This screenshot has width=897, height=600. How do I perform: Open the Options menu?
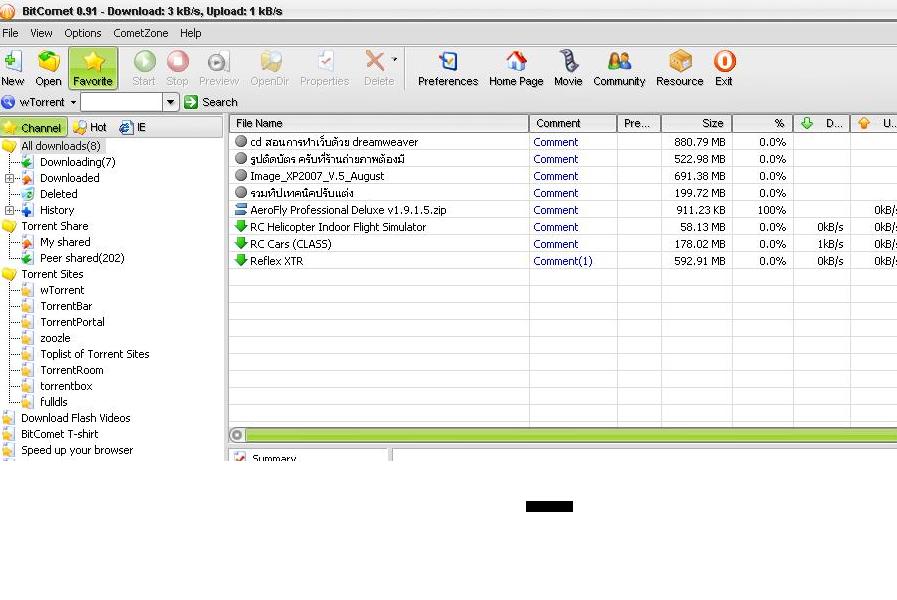pyautogui.click(x=83, y=33)
